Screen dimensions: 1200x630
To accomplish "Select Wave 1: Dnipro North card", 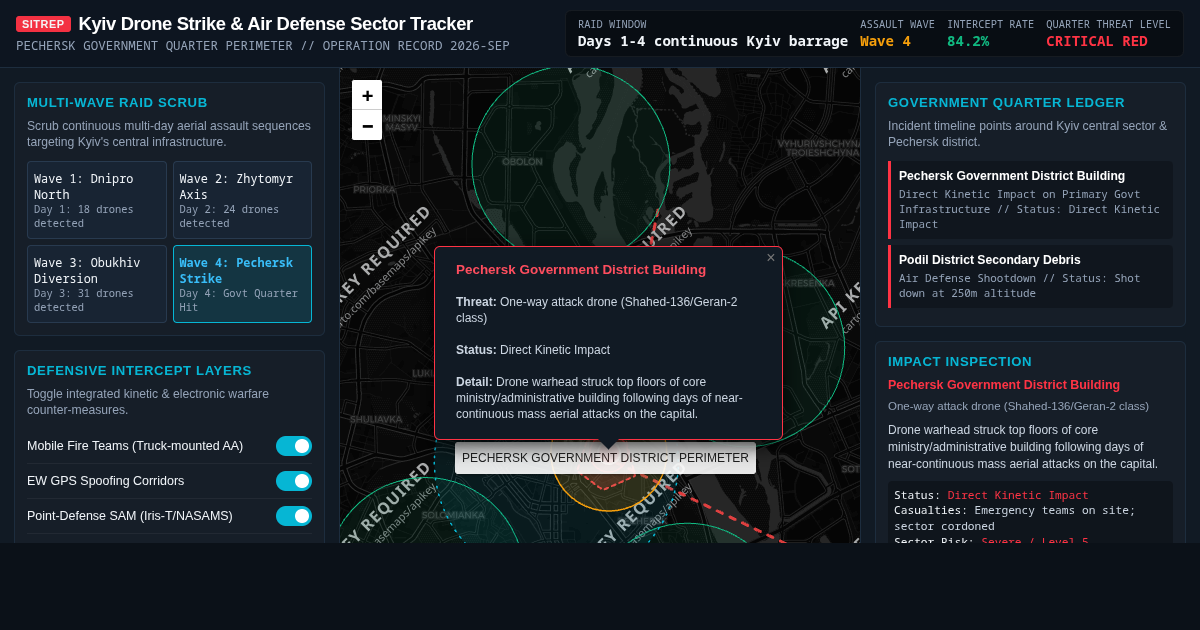I will coord(97,200).
